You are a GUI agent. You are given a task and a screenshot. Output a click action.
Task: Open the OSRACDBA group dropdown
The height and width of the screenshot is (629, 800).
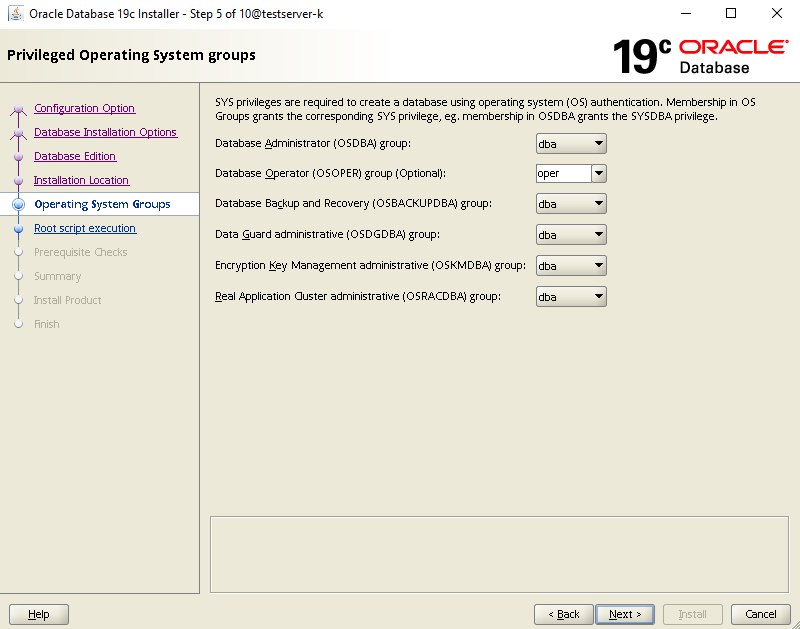coord(571,297)
